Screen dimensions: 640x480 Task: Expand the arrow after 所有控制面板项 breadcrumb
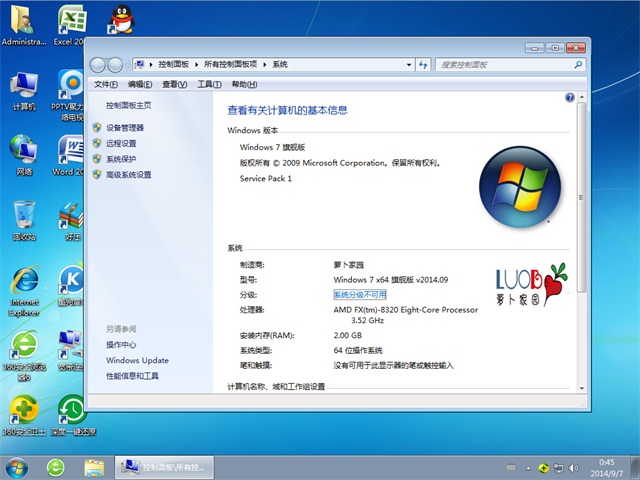pos(264,64)
